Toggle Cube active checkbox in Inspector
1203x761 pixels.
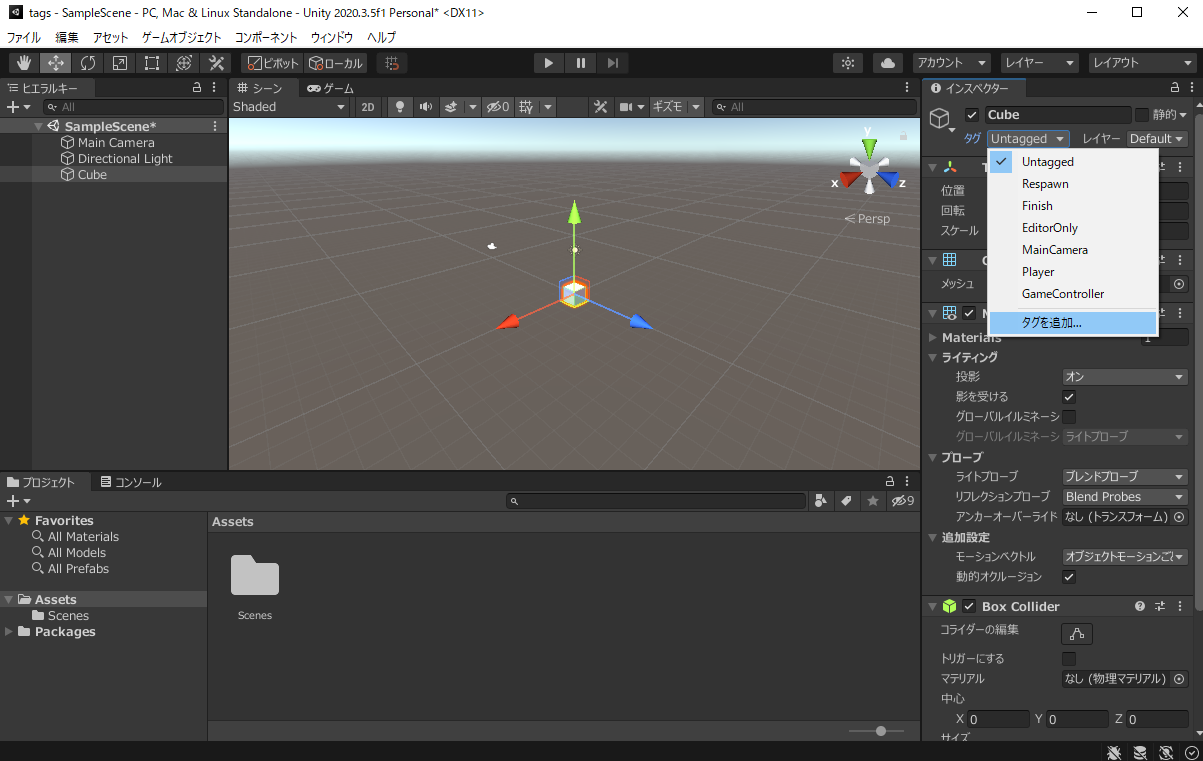(972, 115)
